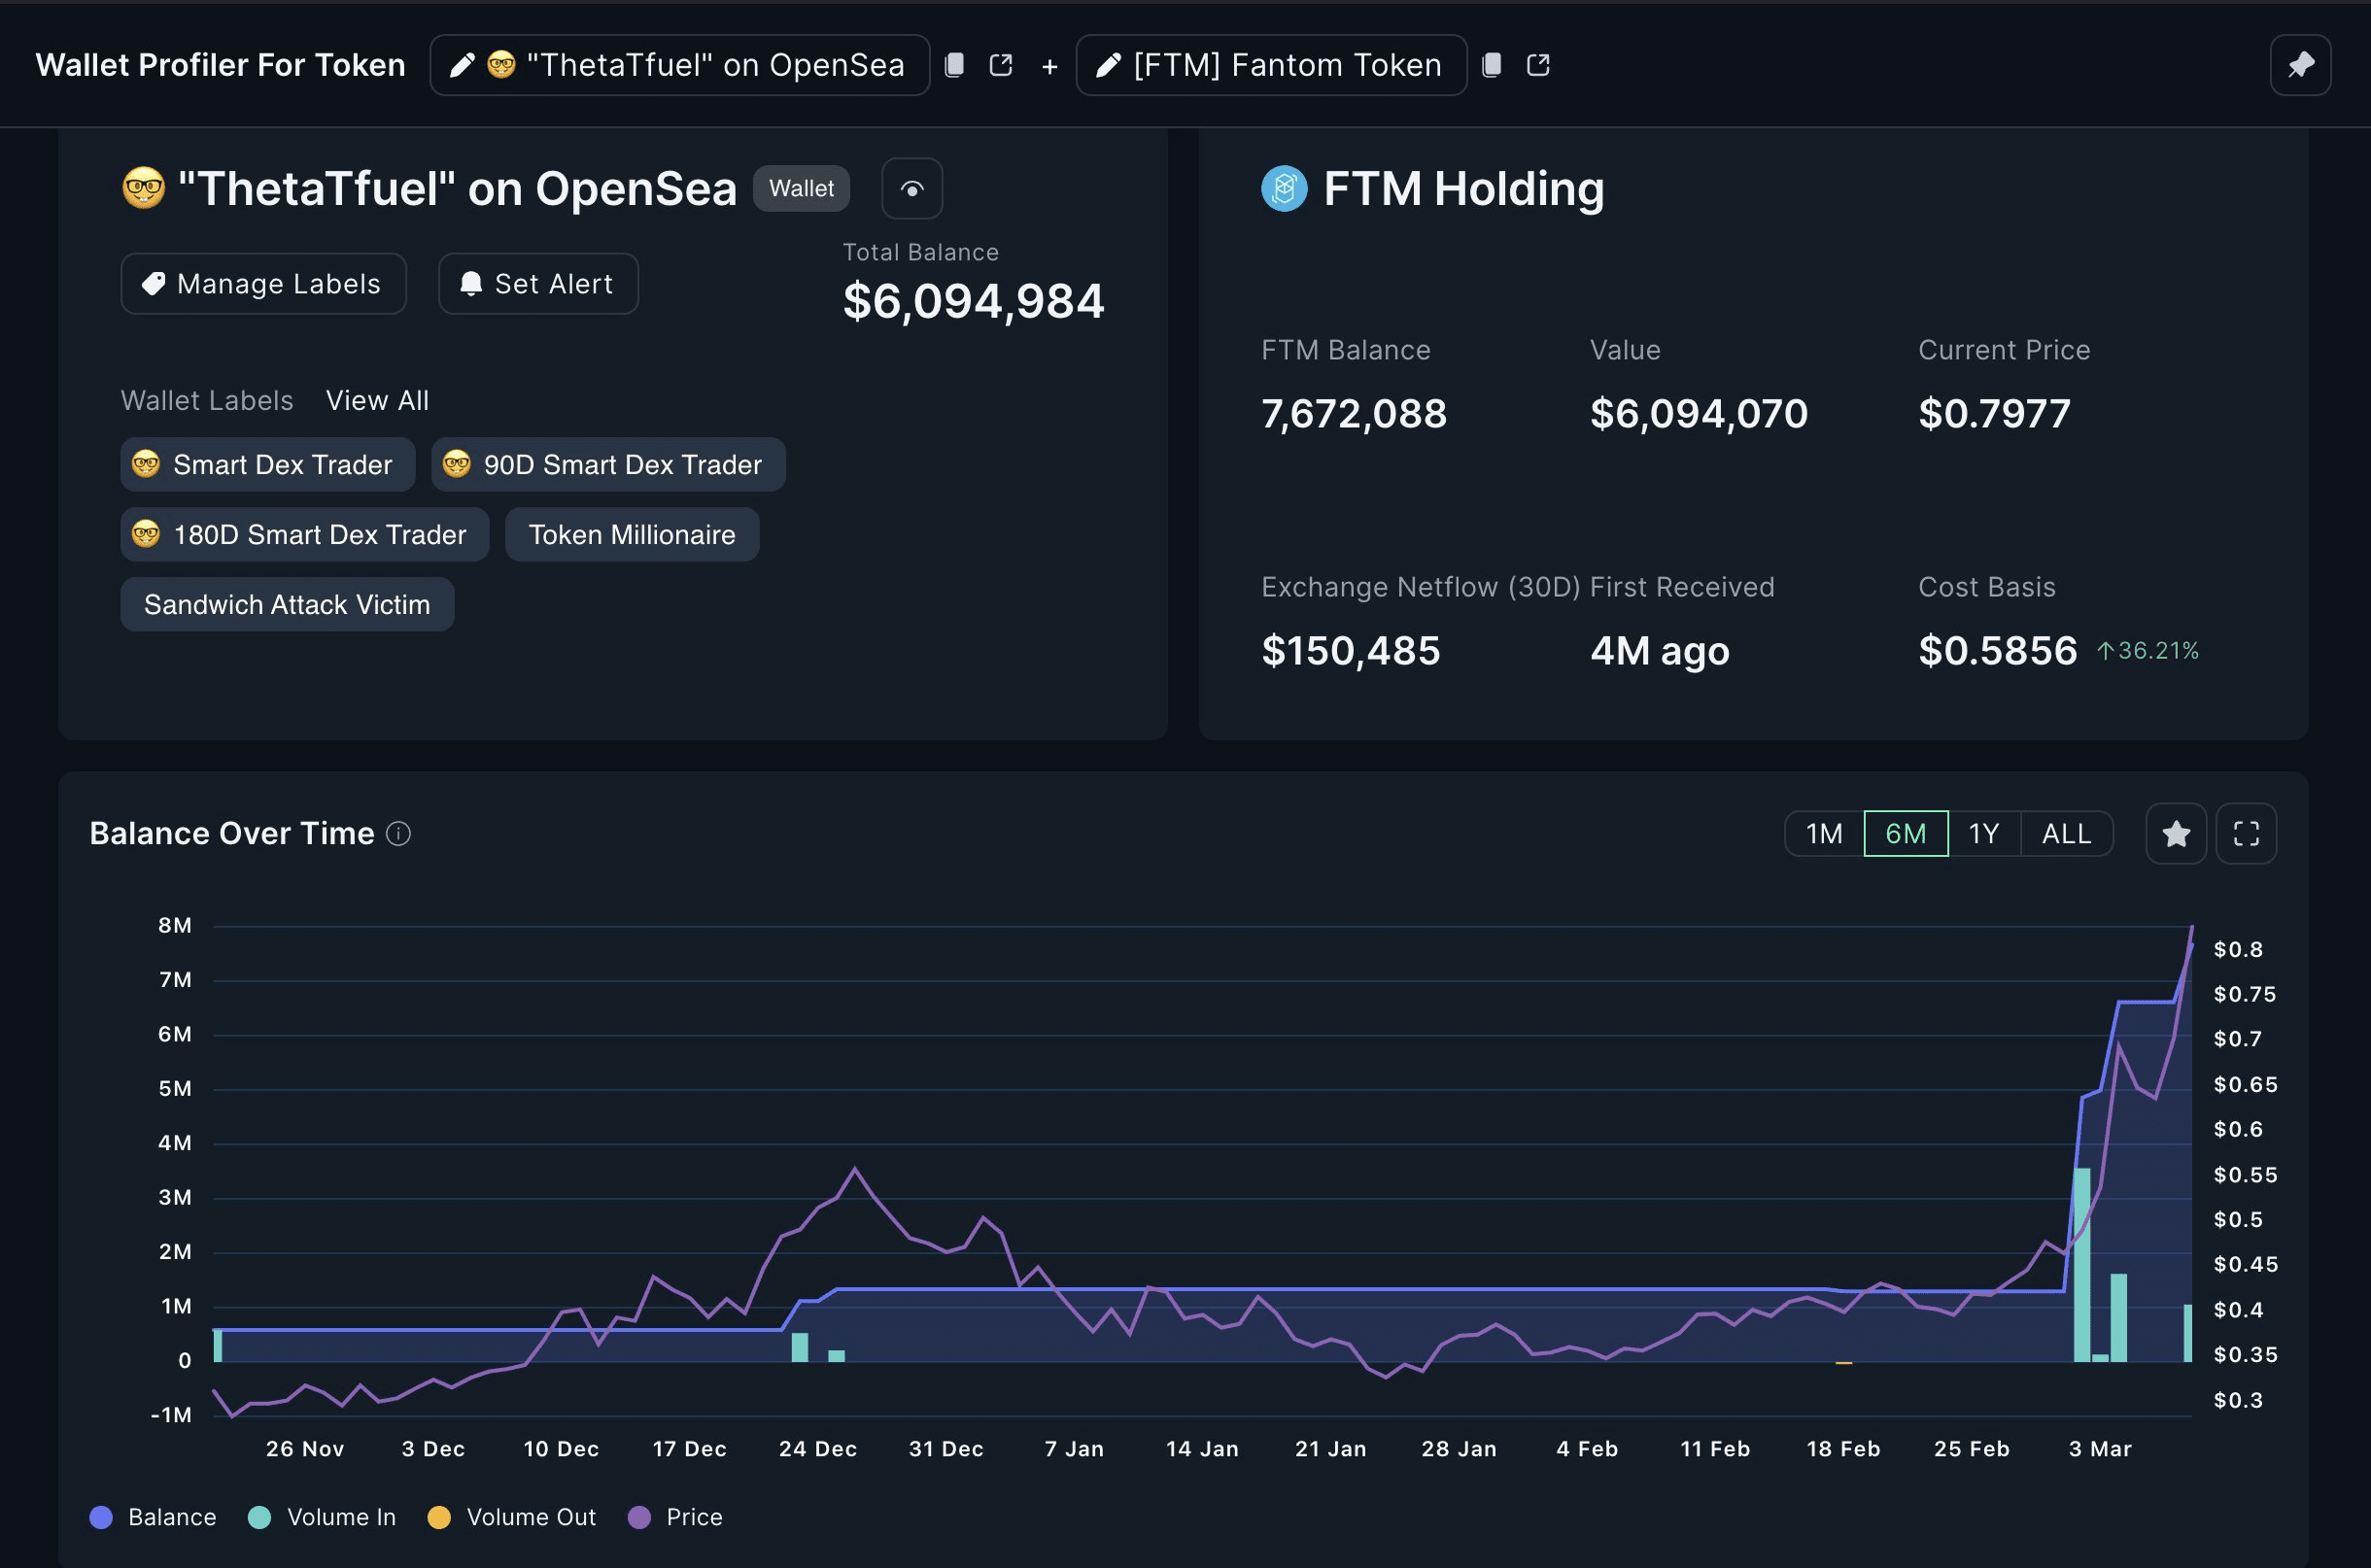
Task: Expand the chart to fullscreen
Action: click(x=2247, y=833)
